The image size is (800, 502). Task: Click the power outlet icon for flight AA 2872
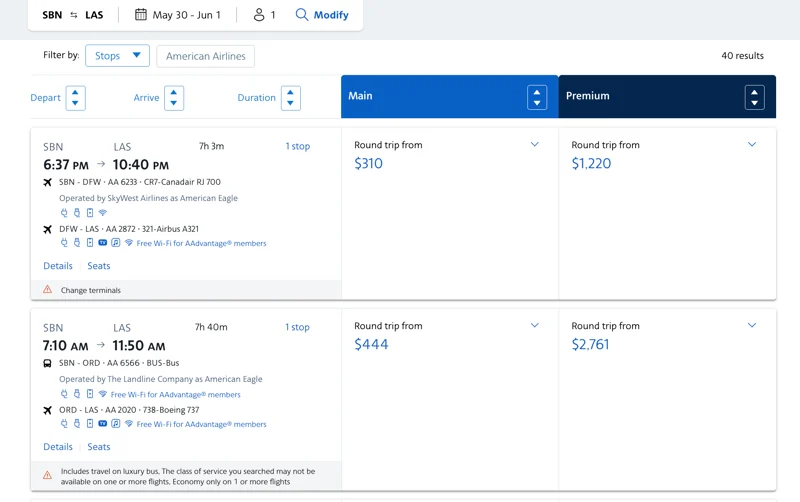[64, 243]
